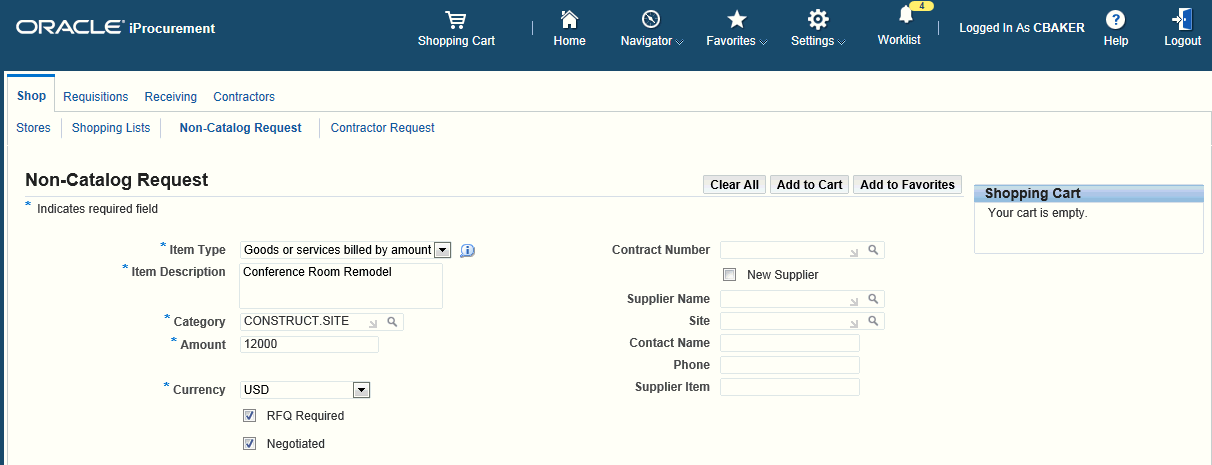
Task: Click the Add to Favorites button
Action: (x=907, y=185)
